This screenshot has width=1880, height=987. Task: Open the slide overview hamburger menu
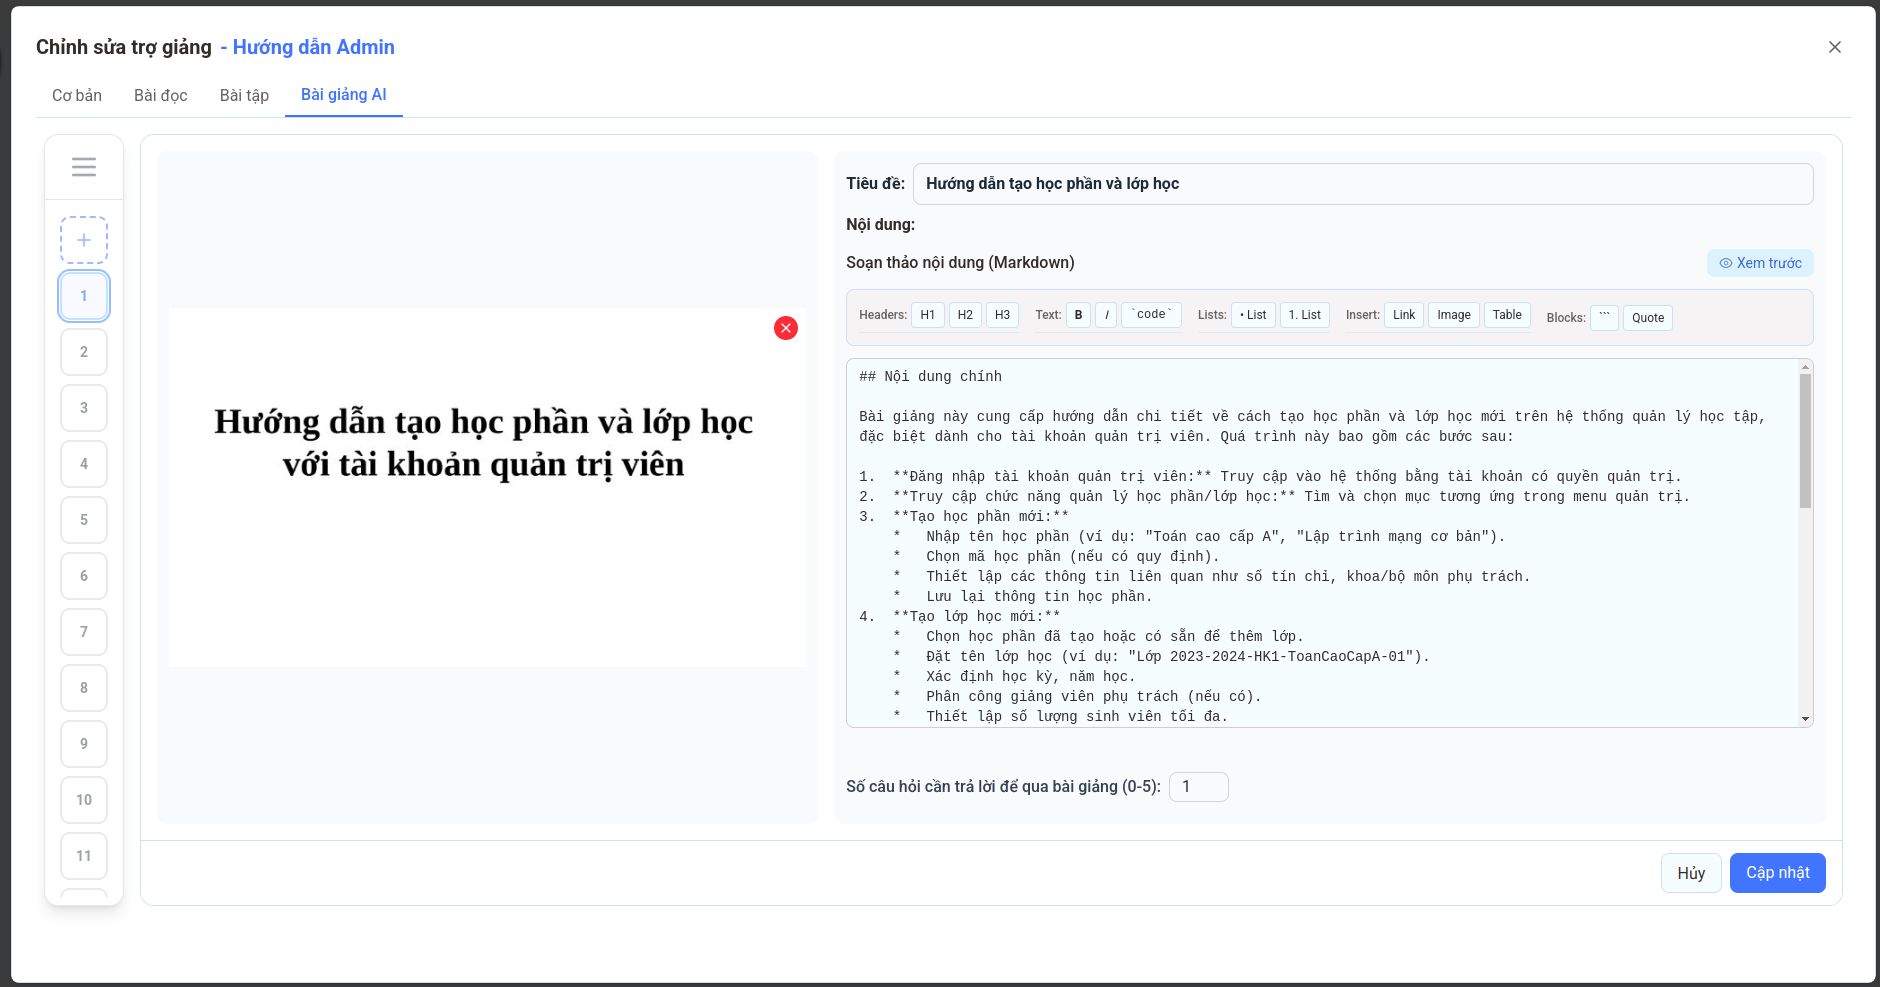[x=84, y=166]
